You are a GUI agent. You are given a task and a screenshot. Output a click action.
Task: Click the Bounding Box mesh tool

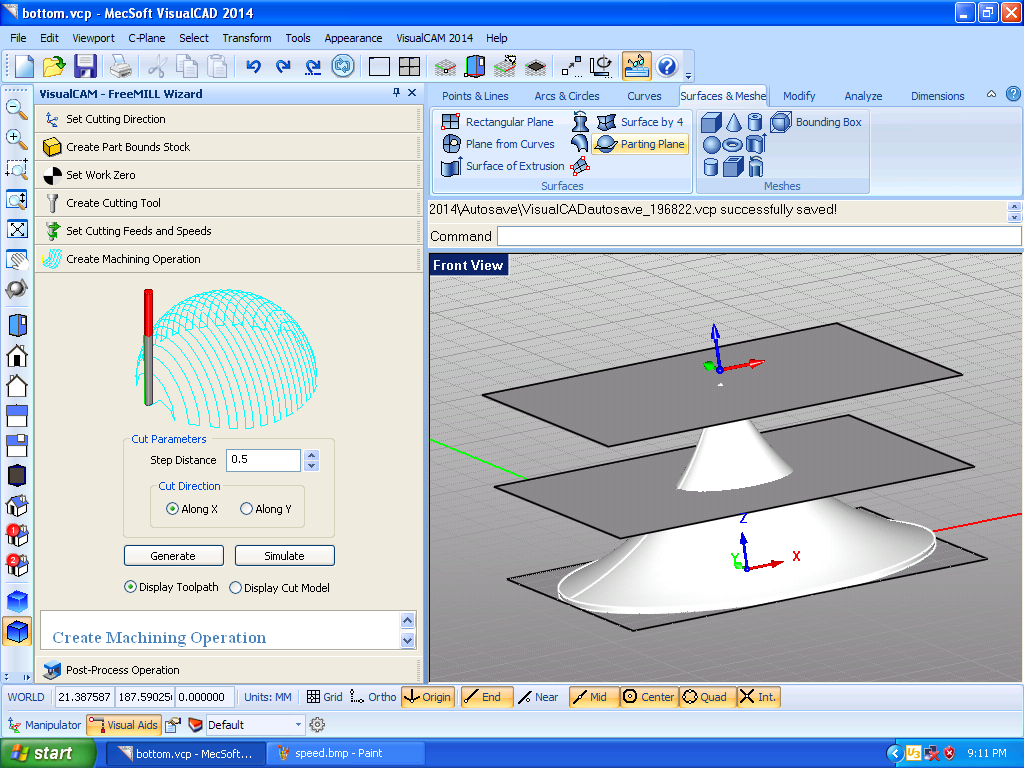coord(816,121)
